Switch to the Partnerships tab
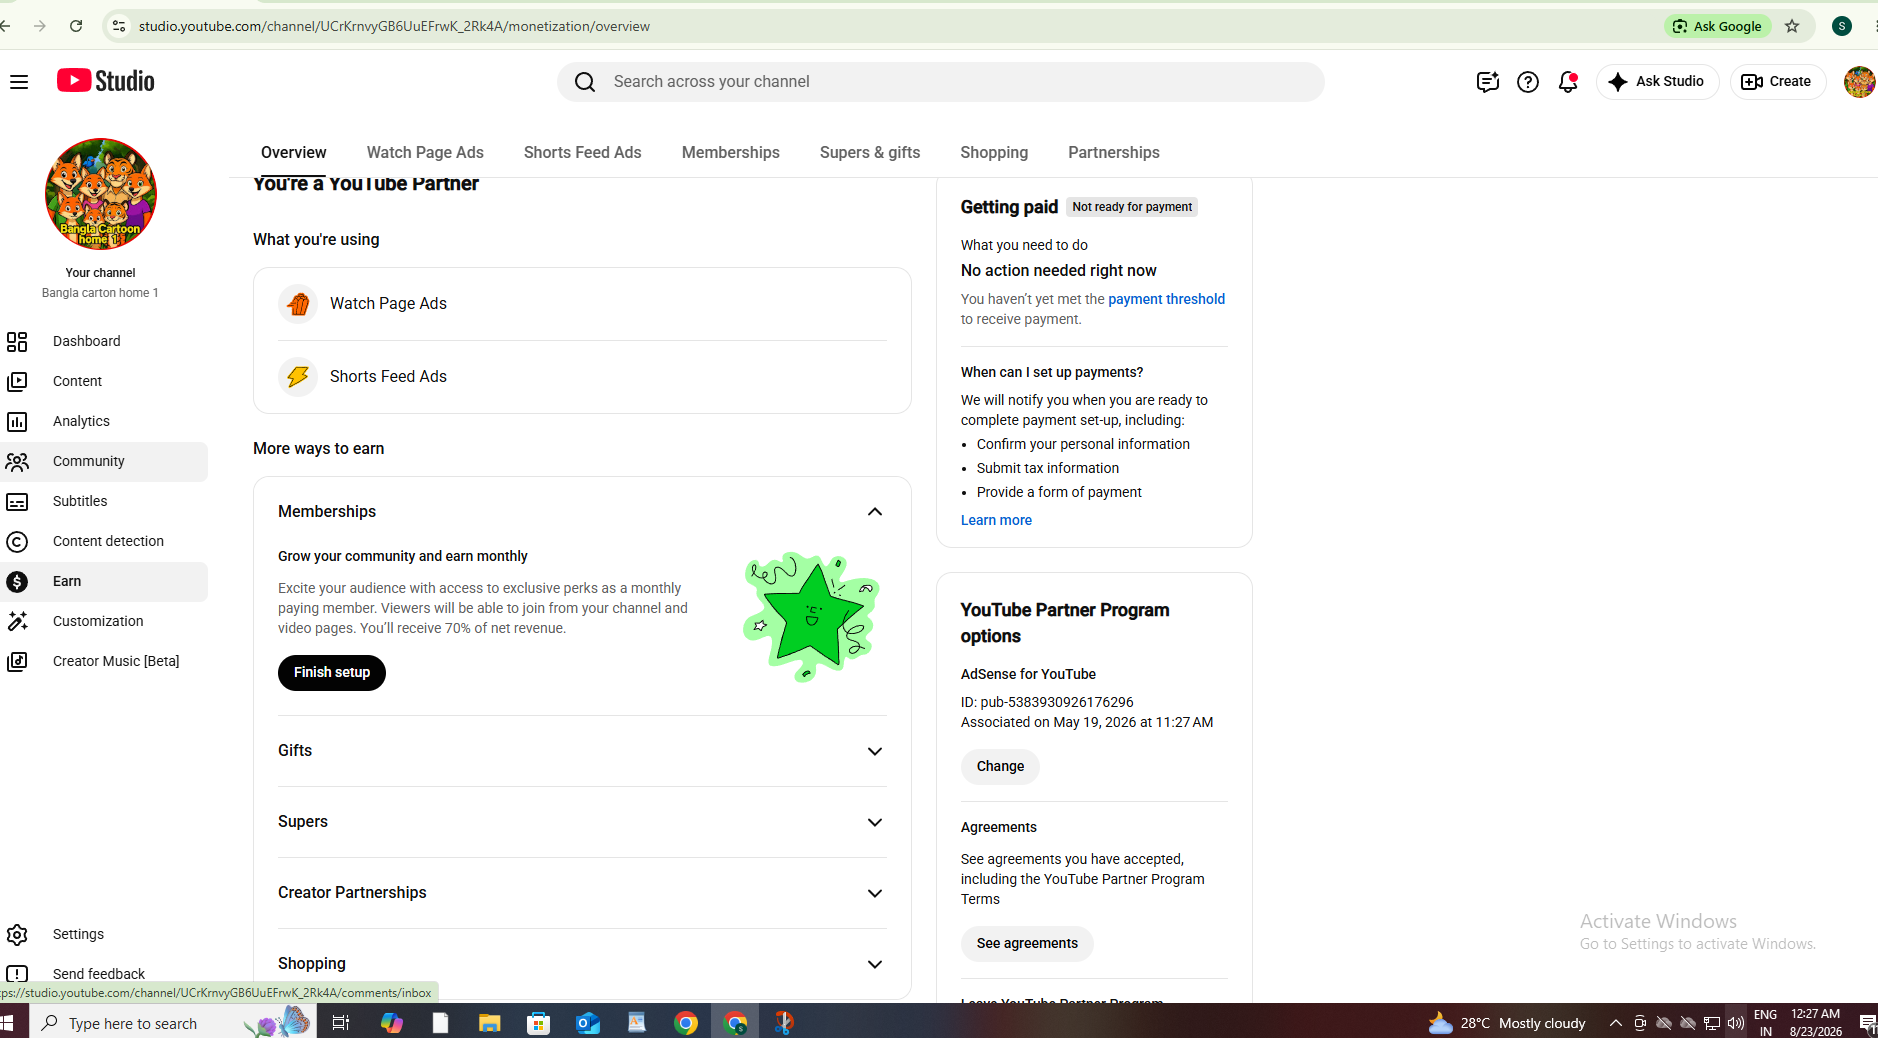 coord(1114,153)
